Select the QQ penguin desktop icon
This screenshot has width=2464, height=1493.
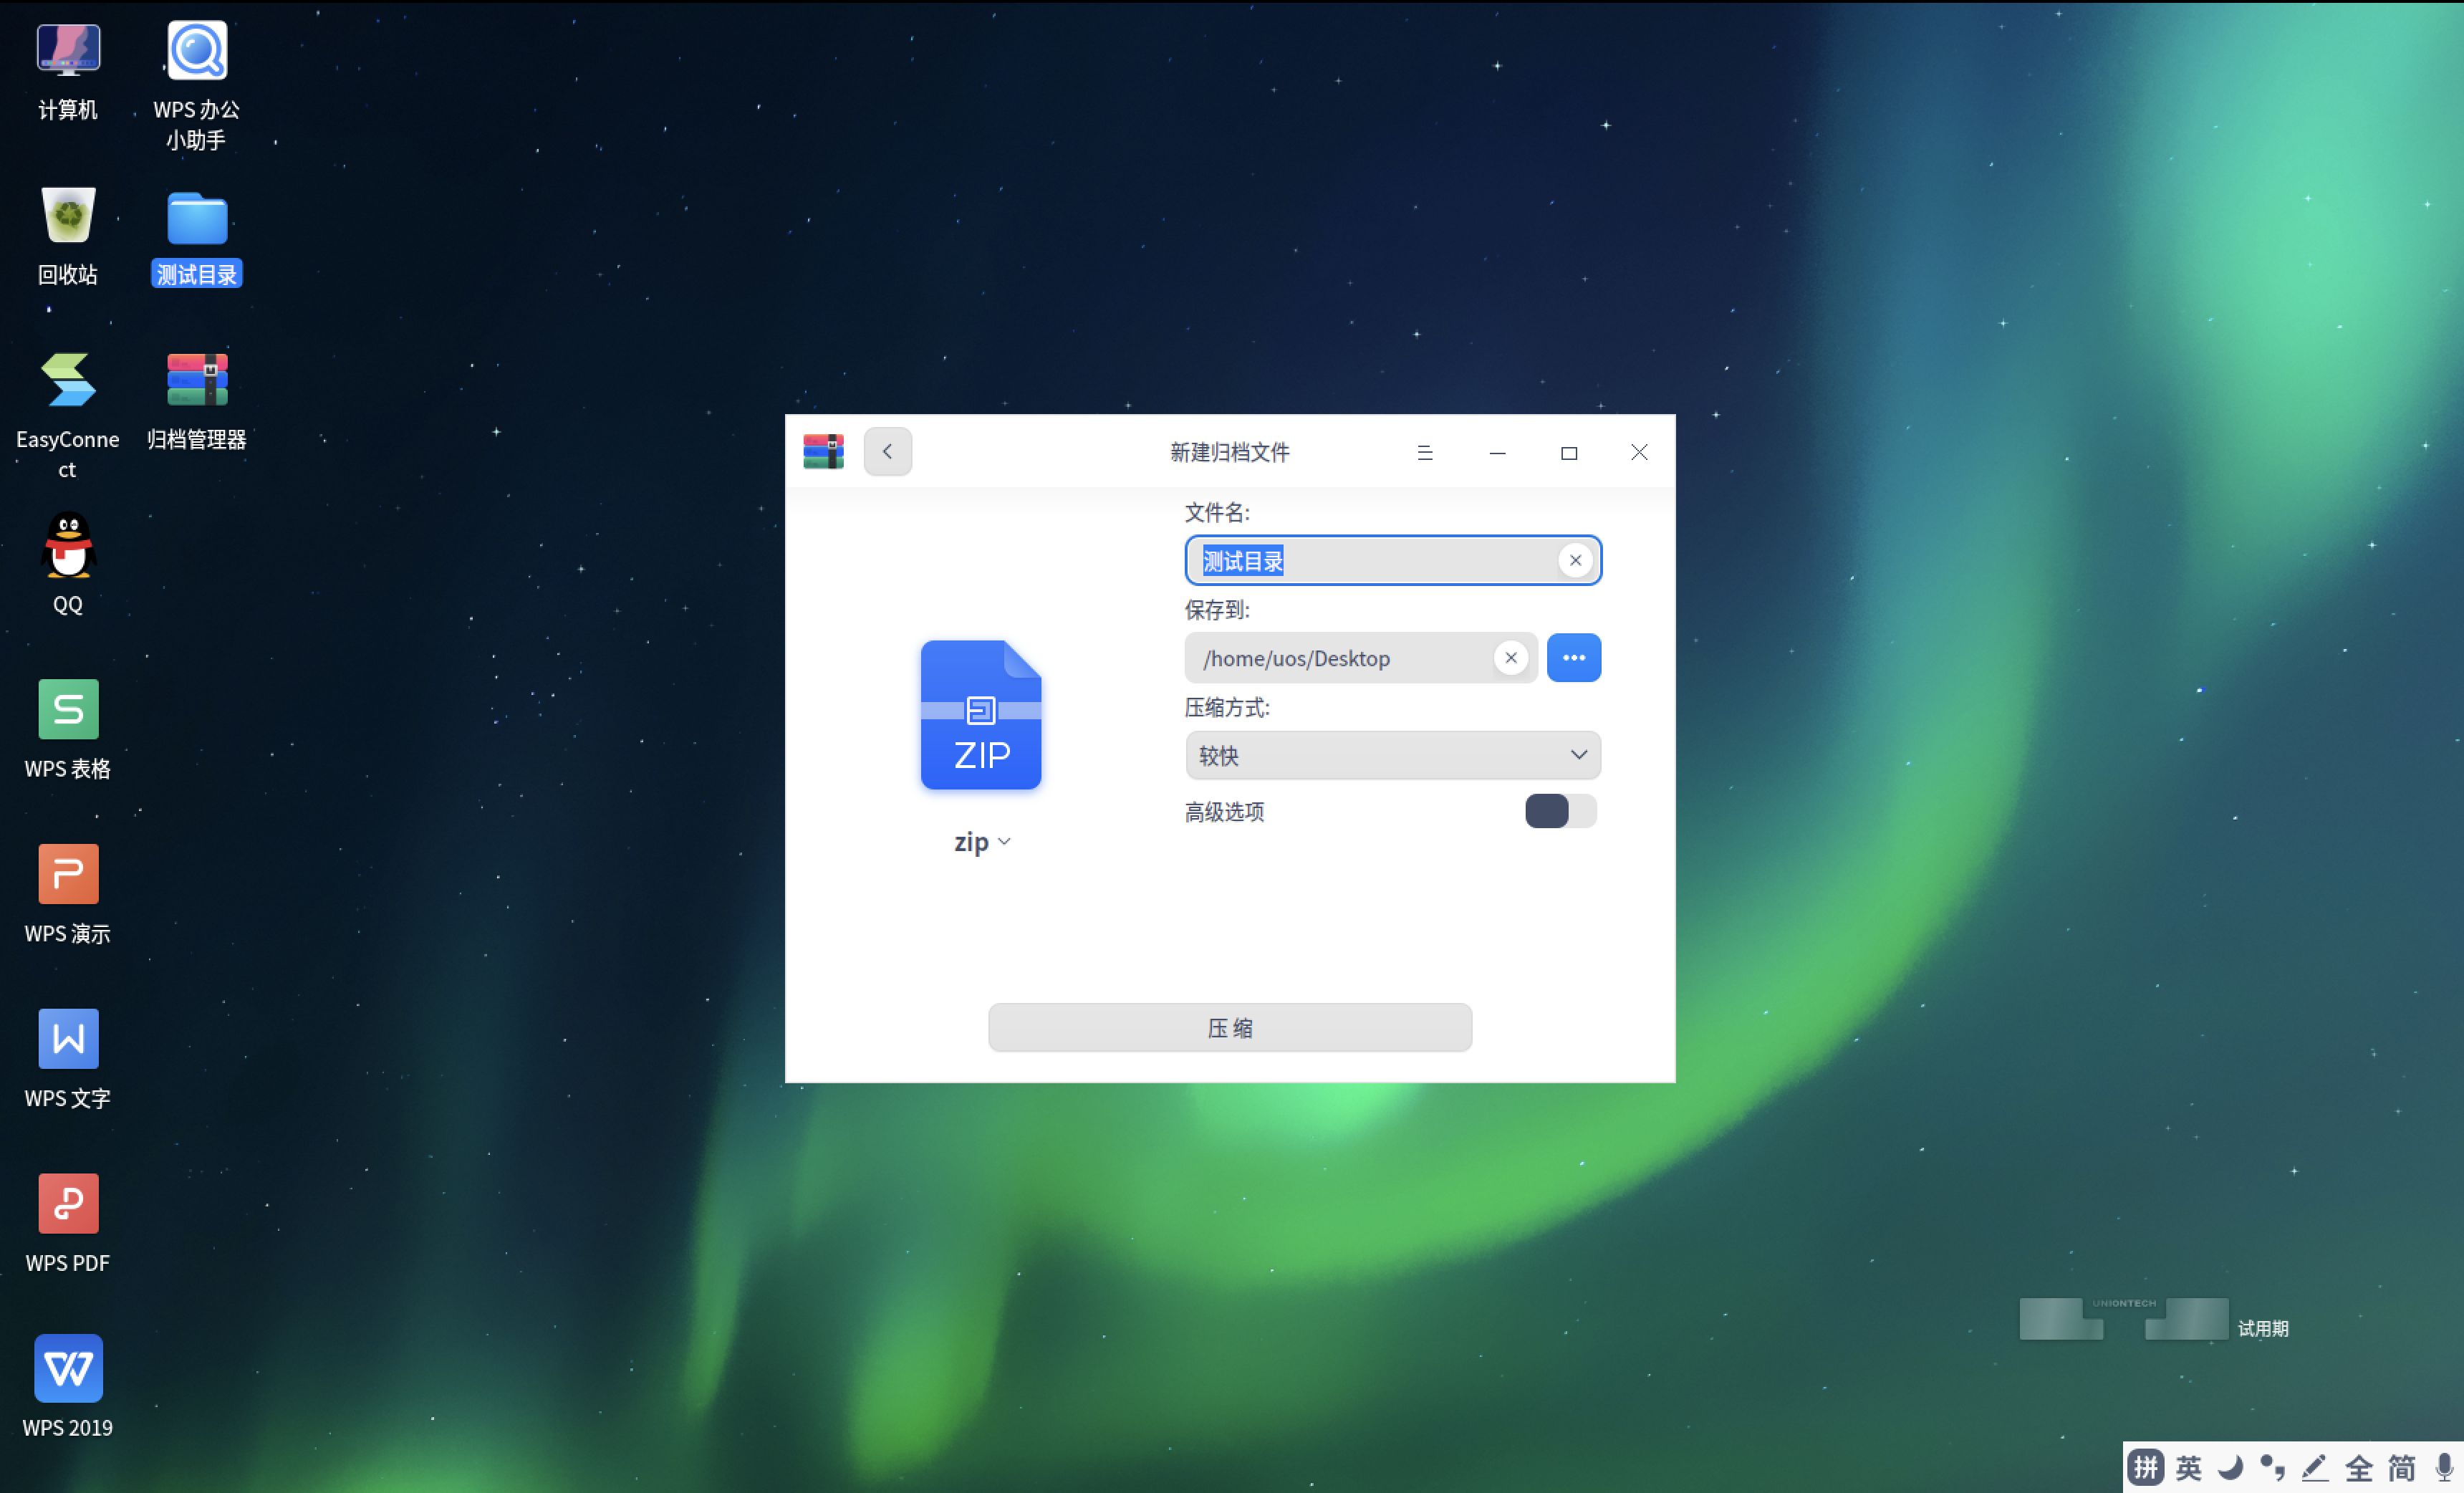coord(68,546)
